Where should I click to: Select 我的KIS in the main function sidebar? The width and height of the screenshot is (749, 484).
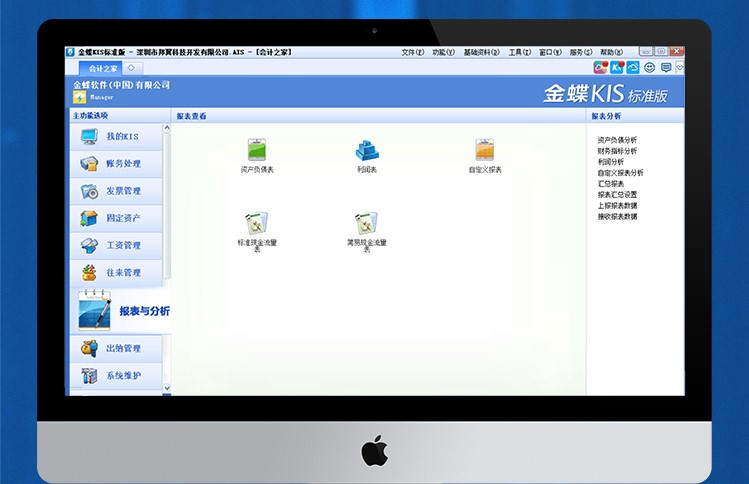116,137
